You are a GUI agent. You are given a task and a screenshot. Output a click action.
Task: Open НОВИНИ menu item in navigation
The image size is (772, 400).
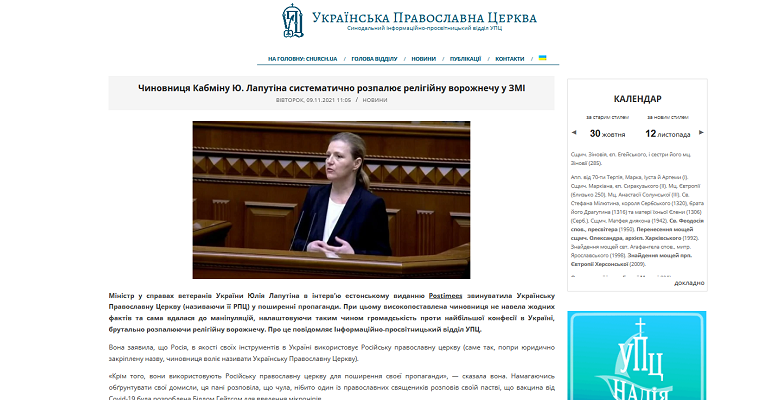(x=423, y=59)
